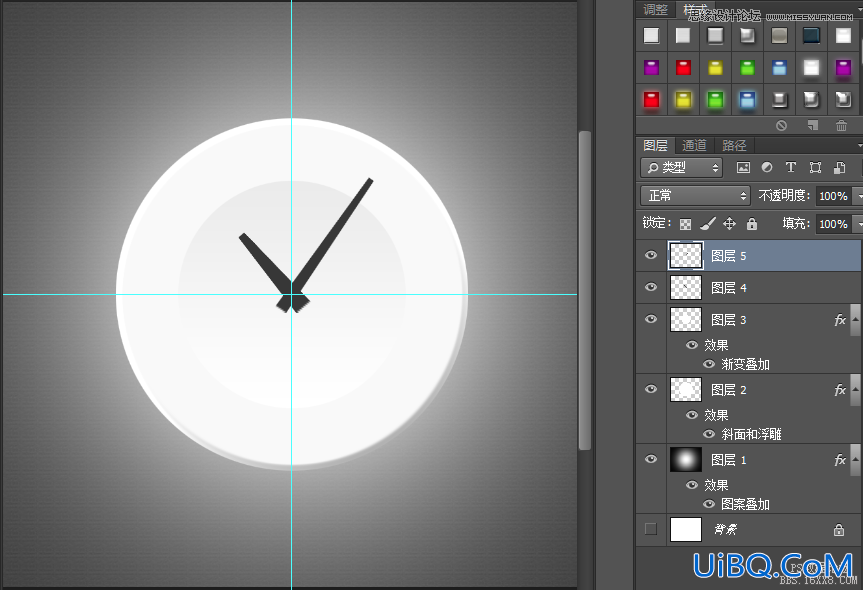Collapse effects list of 图层 3
The width and height of the screenshot is (863, 590).
coord(855,320)
